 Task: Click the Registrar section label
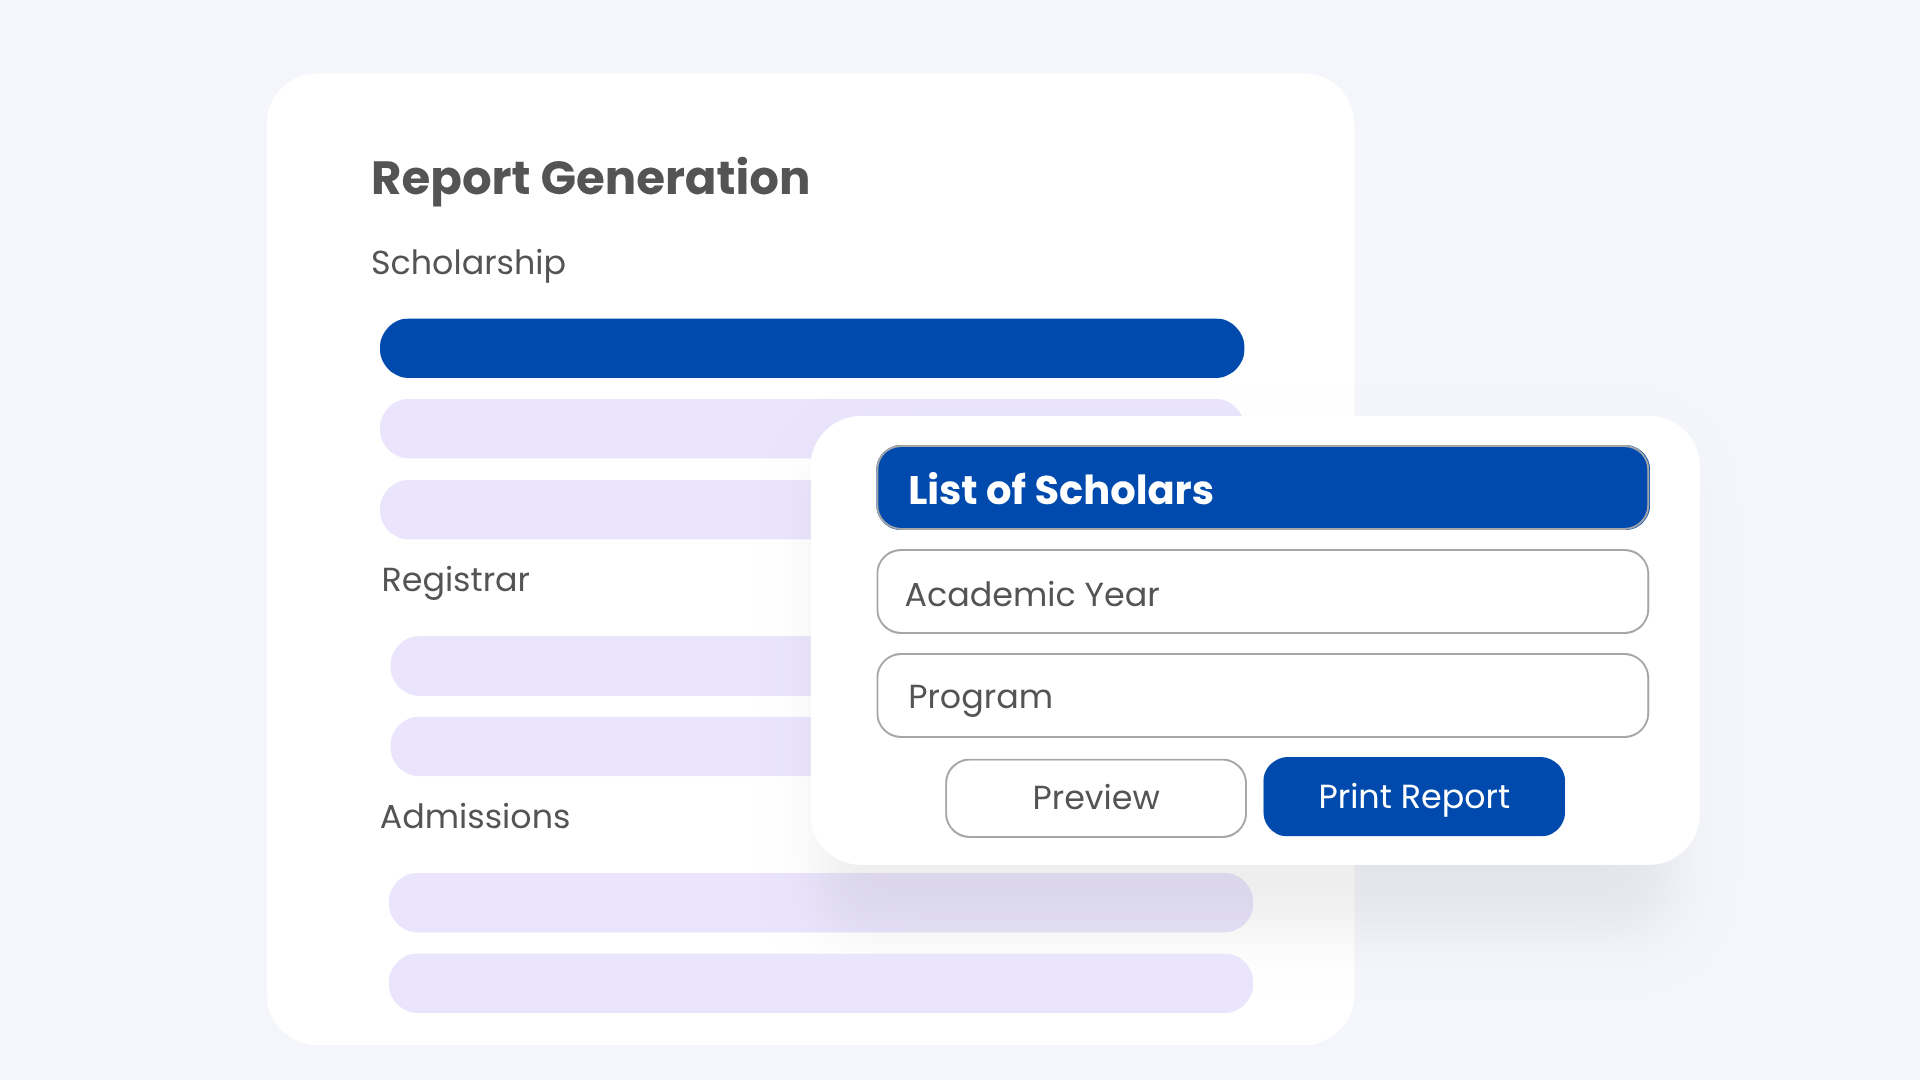(455, 580)
